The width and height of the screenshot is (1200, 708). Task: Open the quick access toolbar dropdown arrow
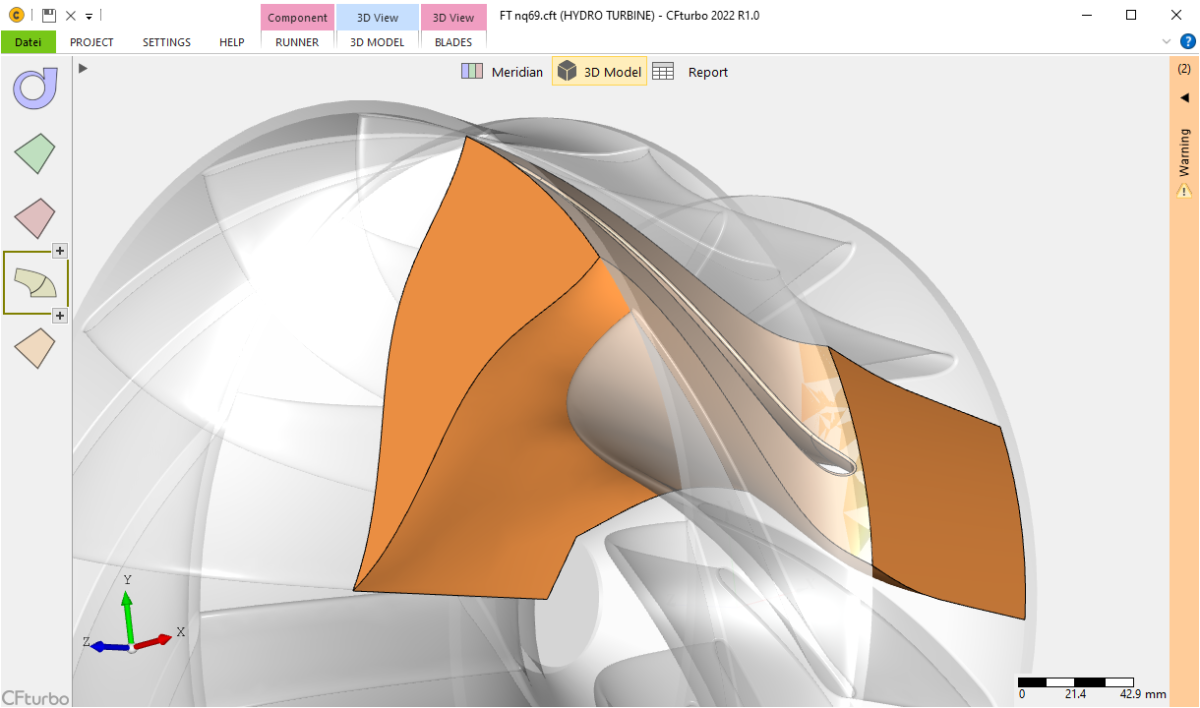(89, 16)
